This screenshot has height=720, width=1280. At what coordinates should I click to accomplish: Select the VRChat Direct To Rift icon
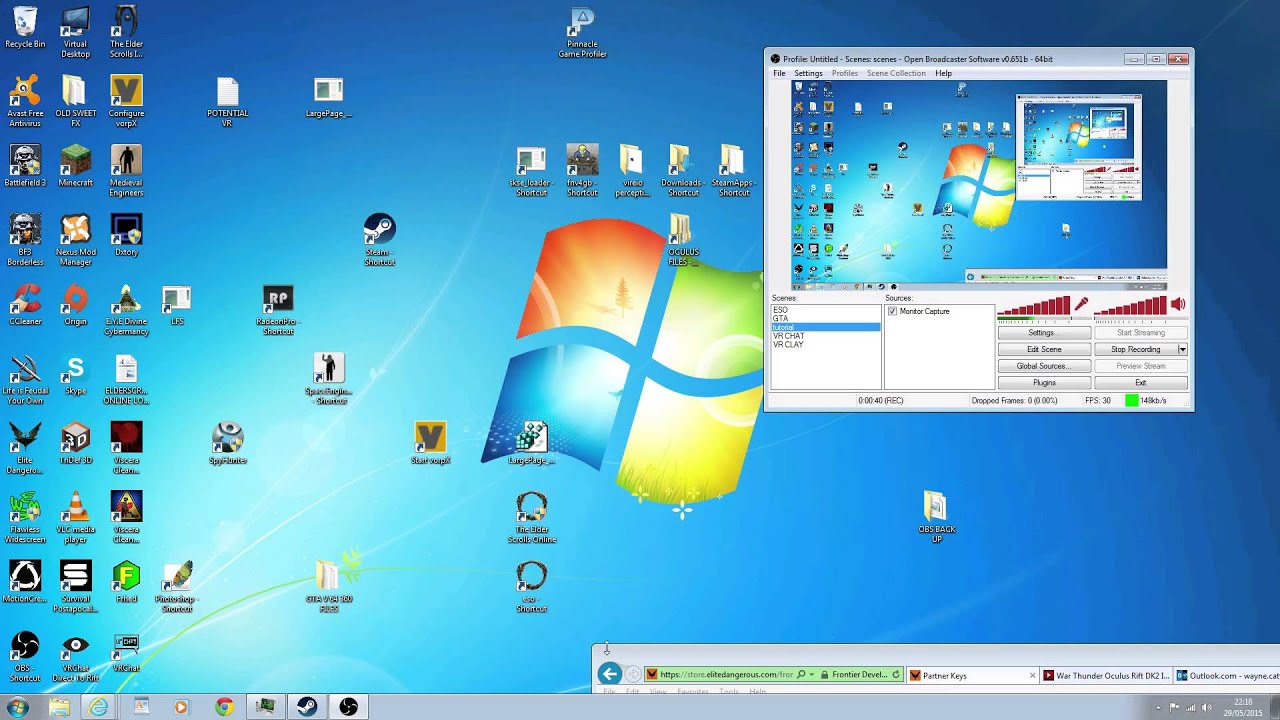click(x=75, y=658)
